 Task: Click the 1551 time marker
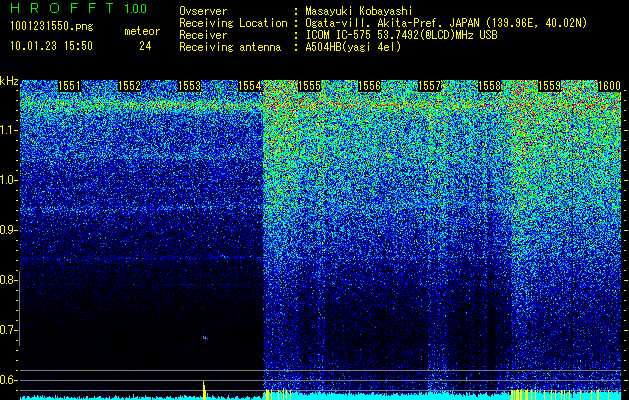coord(69,86)
